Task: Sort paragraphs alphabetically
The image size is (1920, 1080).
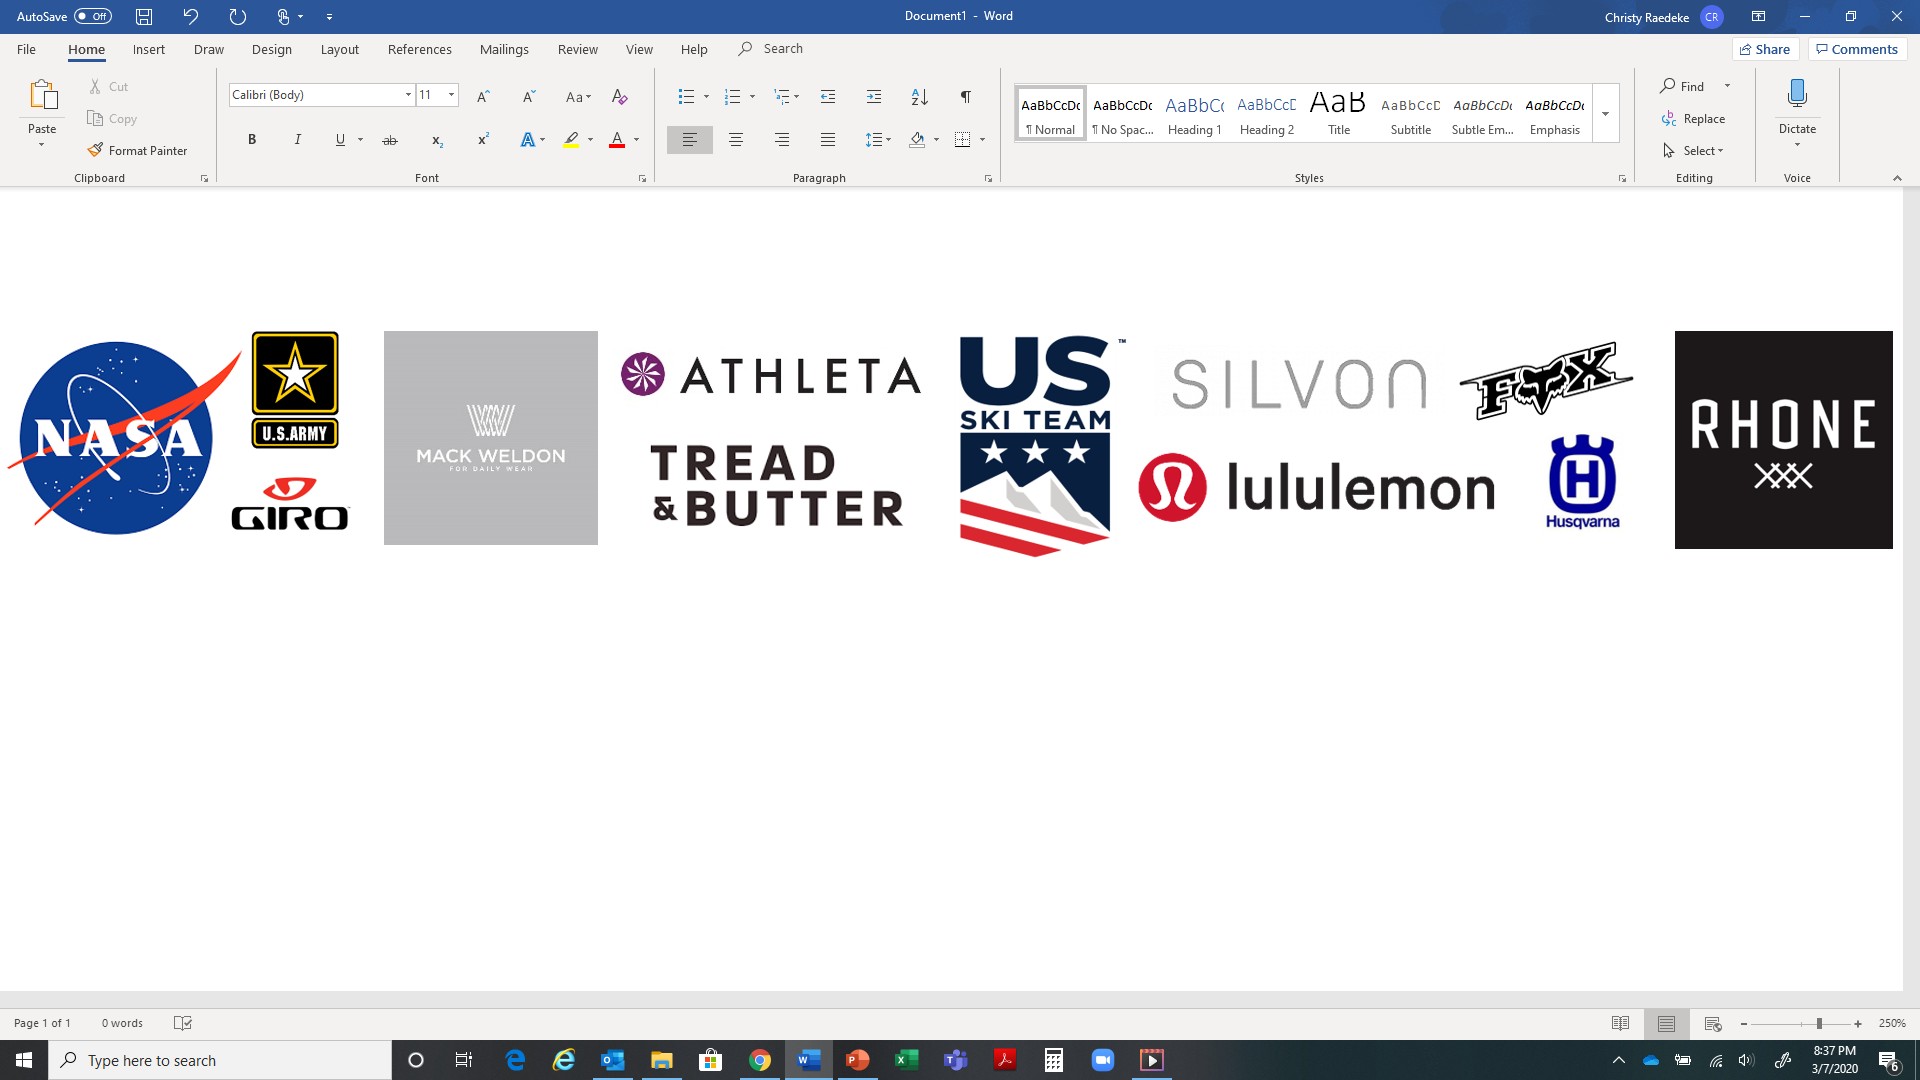Action: [x=920, y=96]
